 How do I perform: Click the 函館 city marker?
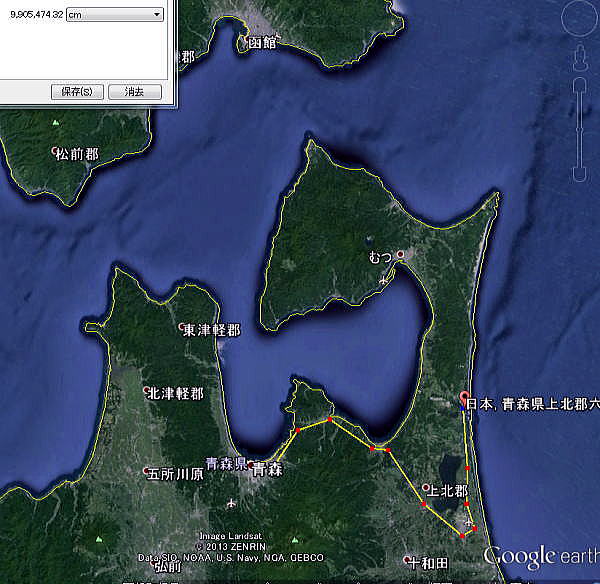click(242, 42)
